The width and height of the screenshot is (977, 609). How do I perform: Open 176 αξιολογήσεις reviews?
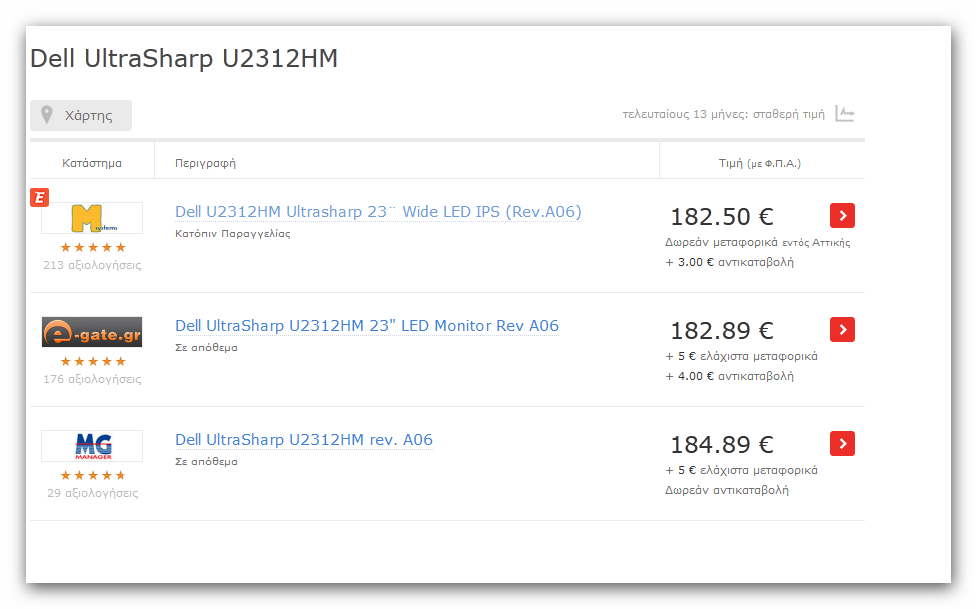(x=92, y=379)
